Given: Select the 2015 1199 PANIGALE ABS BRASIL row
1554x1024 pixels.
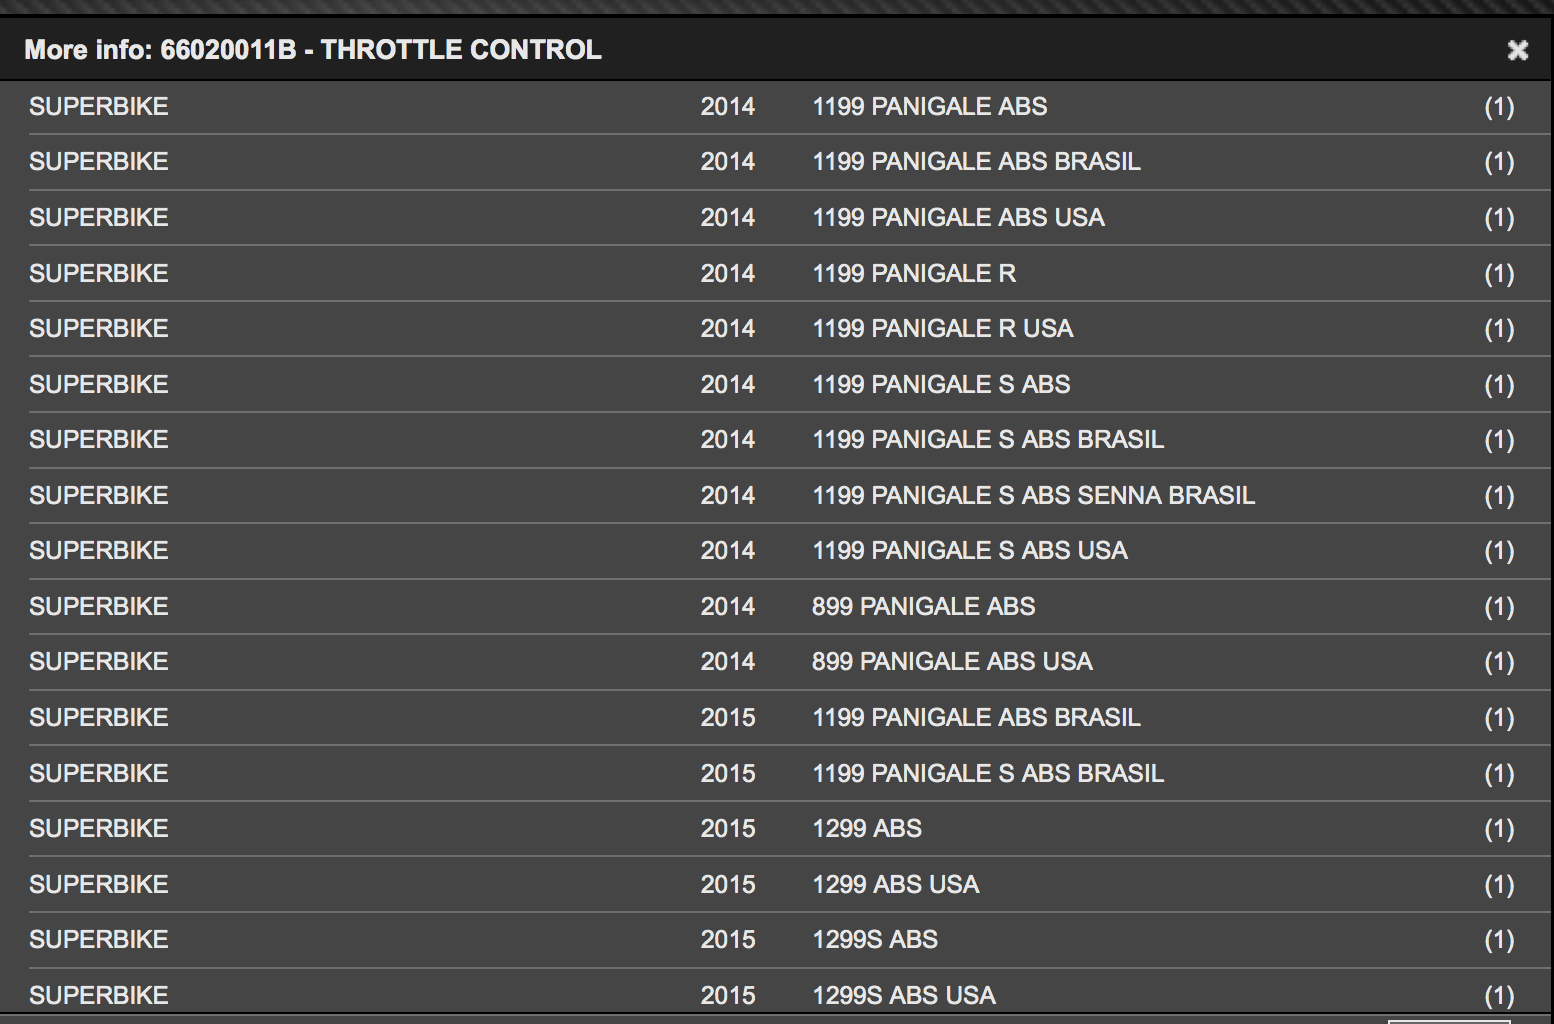Looking at the screenshot, I should (975, 718).
